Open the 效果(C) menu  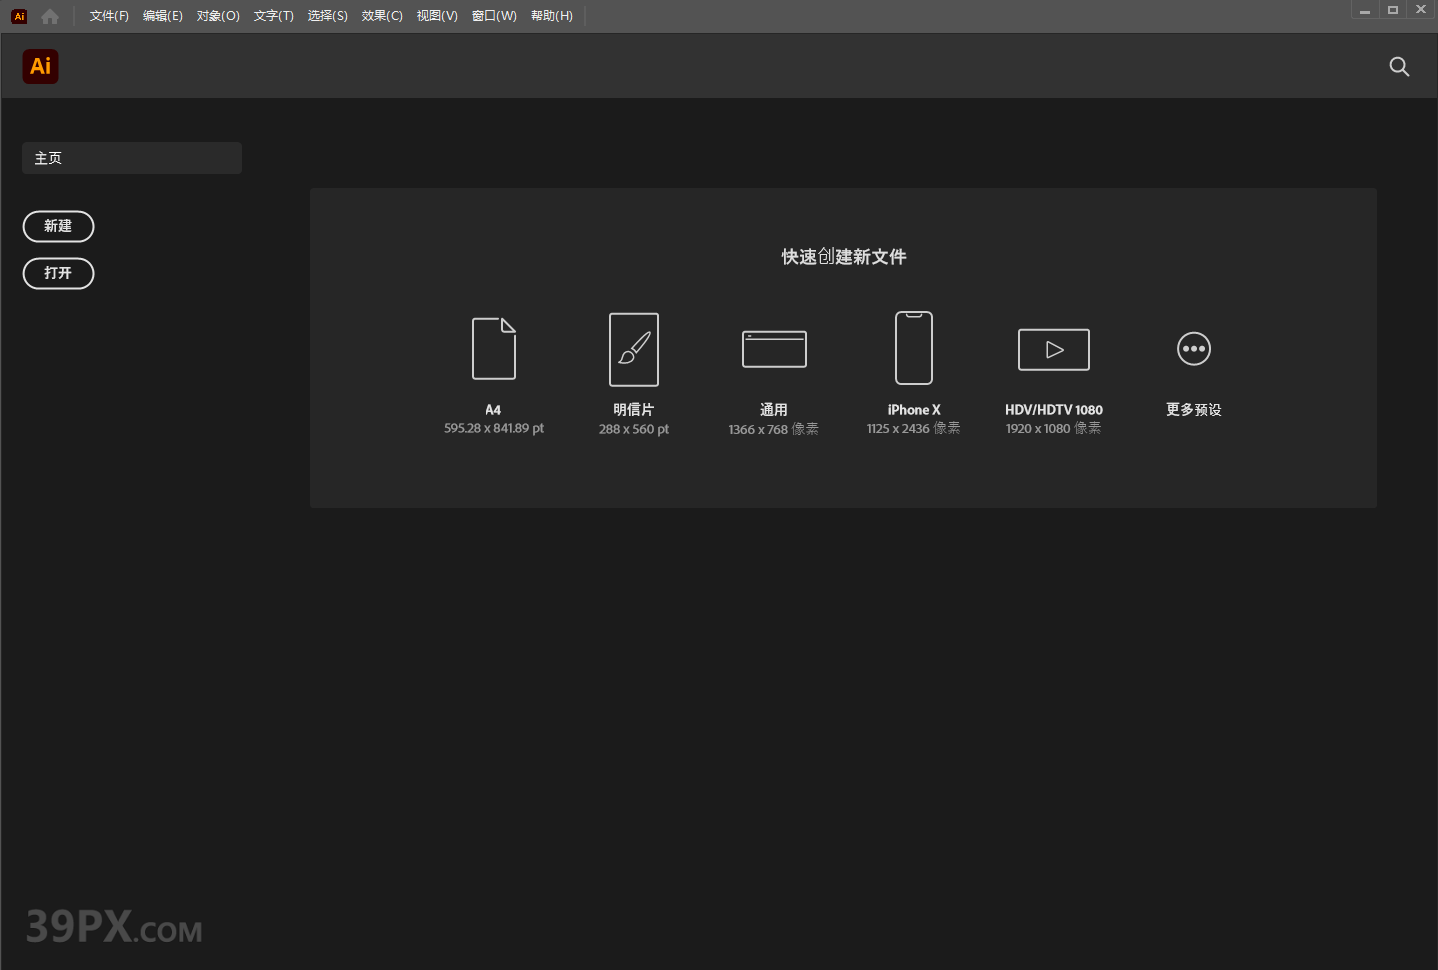(382, 16)
